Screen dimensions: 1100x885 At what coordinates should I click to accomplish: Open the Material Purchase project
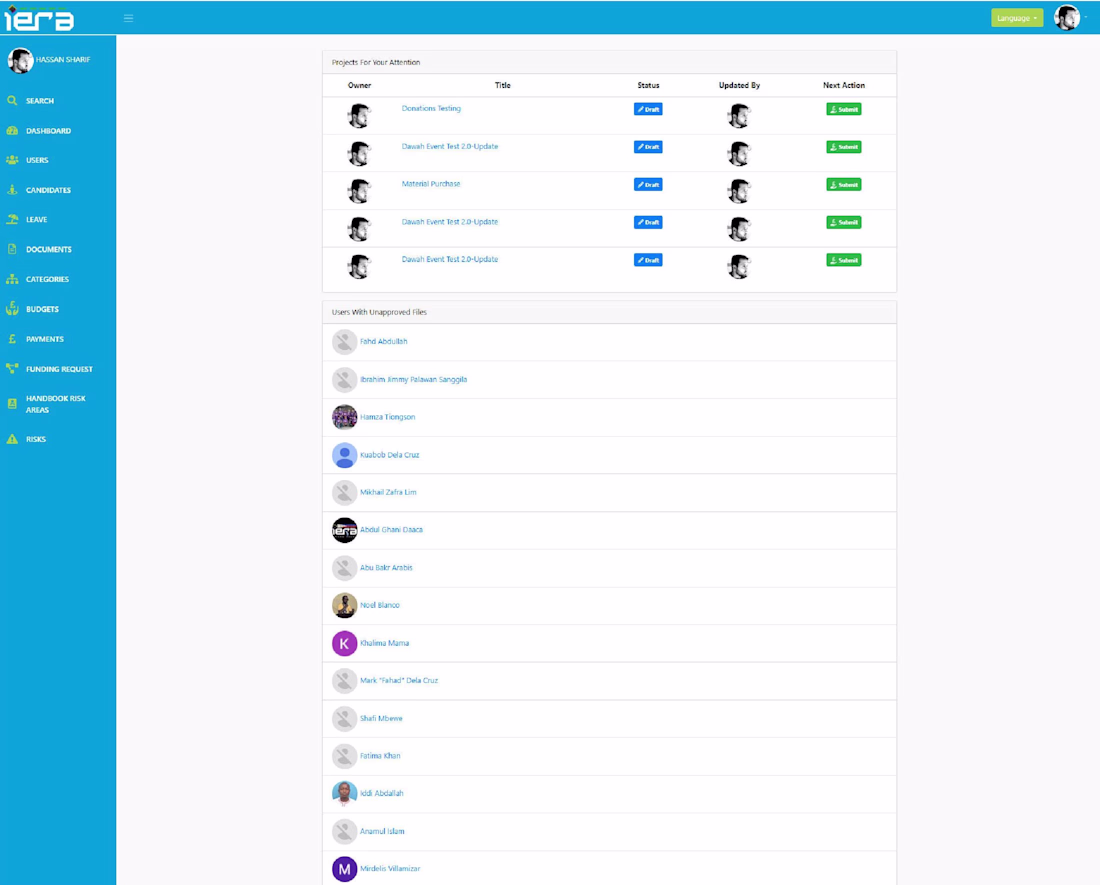coord(431,184)
